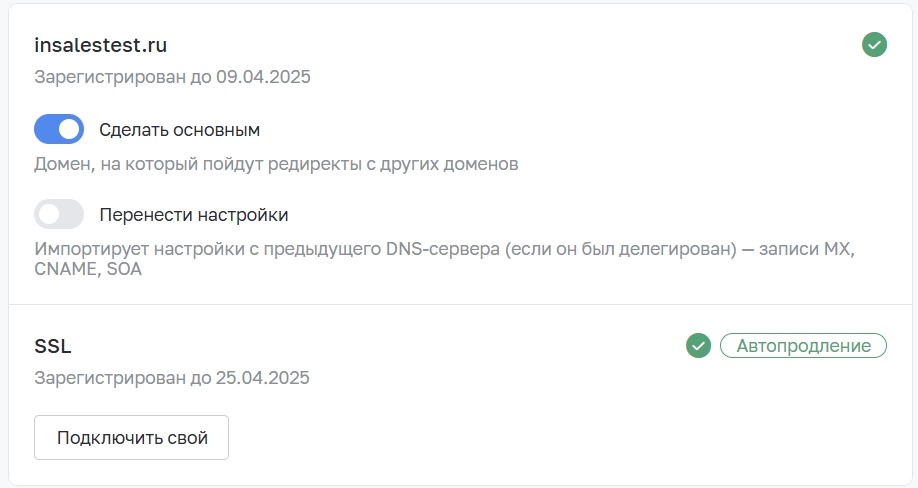918x488 pixels.
Task: Click the green checkmark in SSL row
Action: click(698, 345)
